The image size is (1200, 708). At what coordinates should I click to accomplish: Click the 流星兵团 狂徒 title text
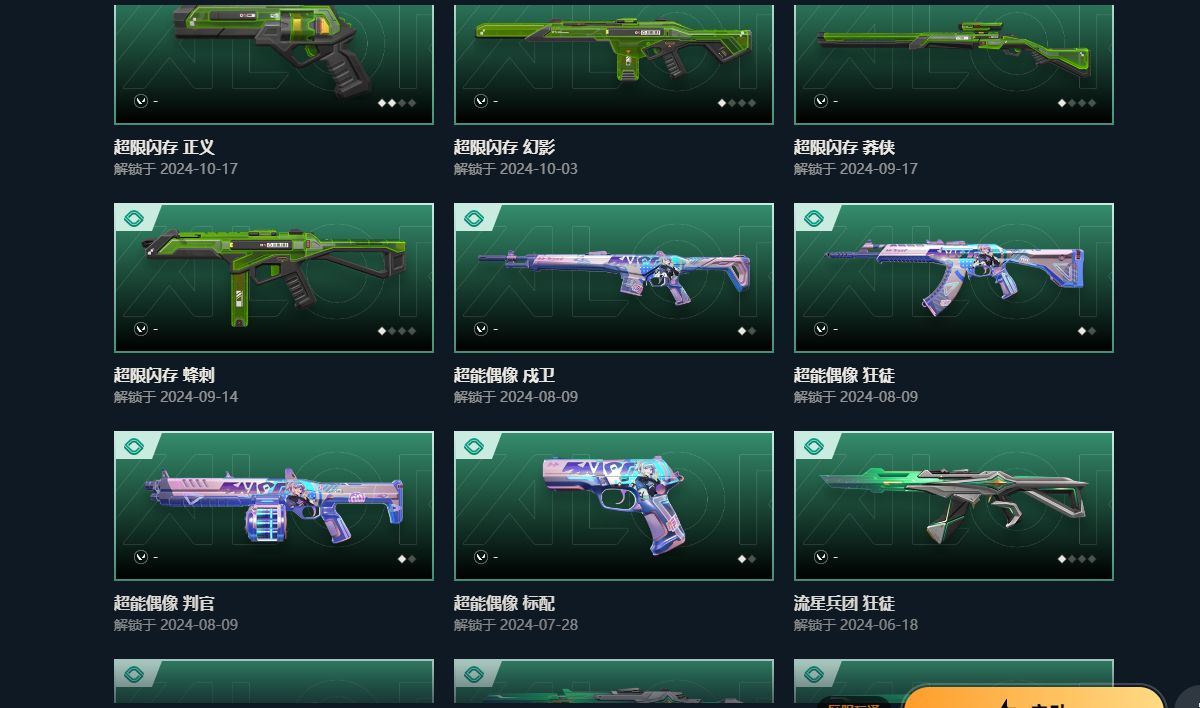[x=844, y=604]
